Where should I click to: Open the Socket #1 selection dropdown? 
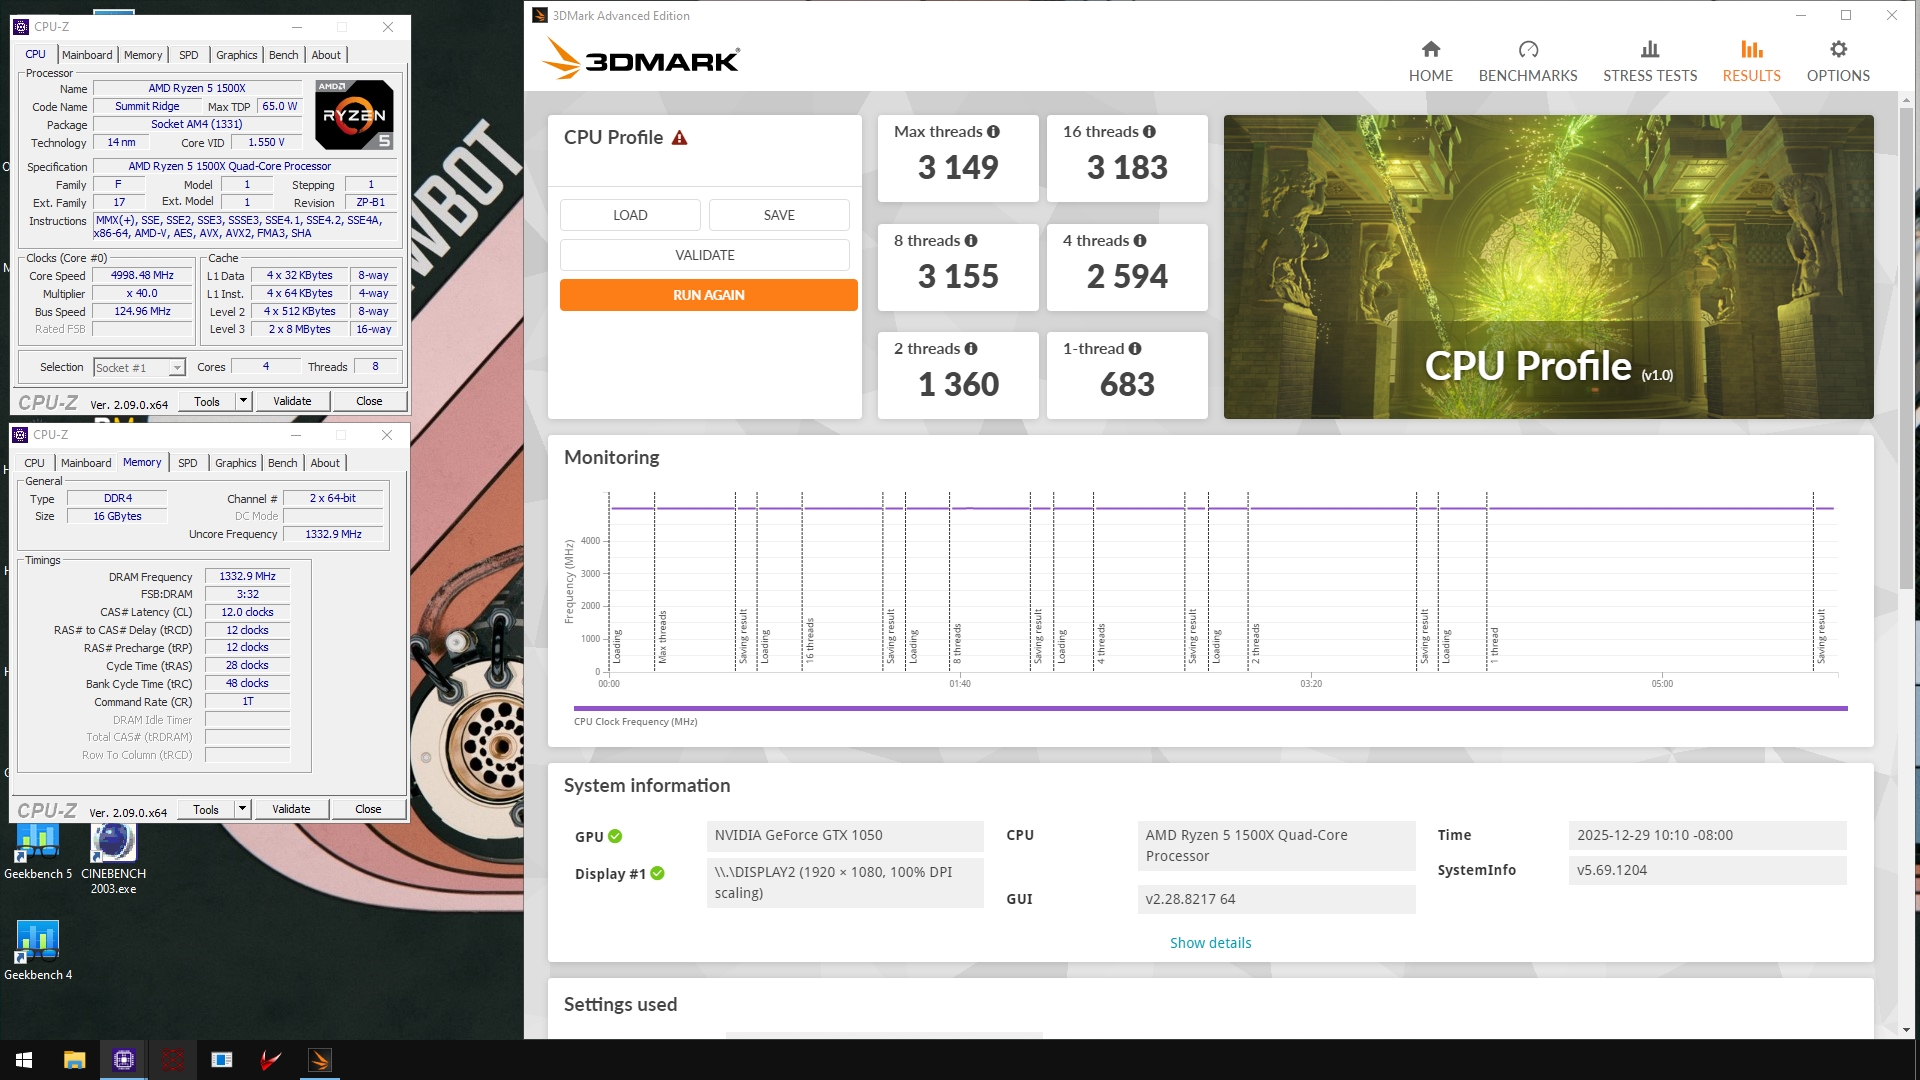point(139,367)
